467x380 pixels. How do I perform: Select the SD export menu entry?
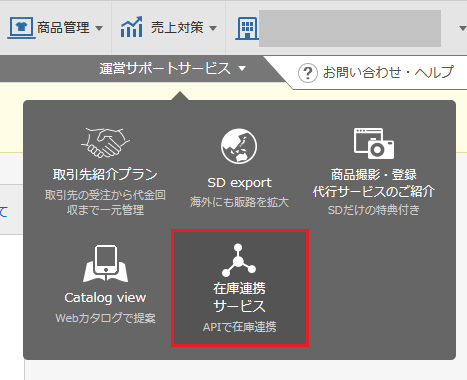(239, 168)
